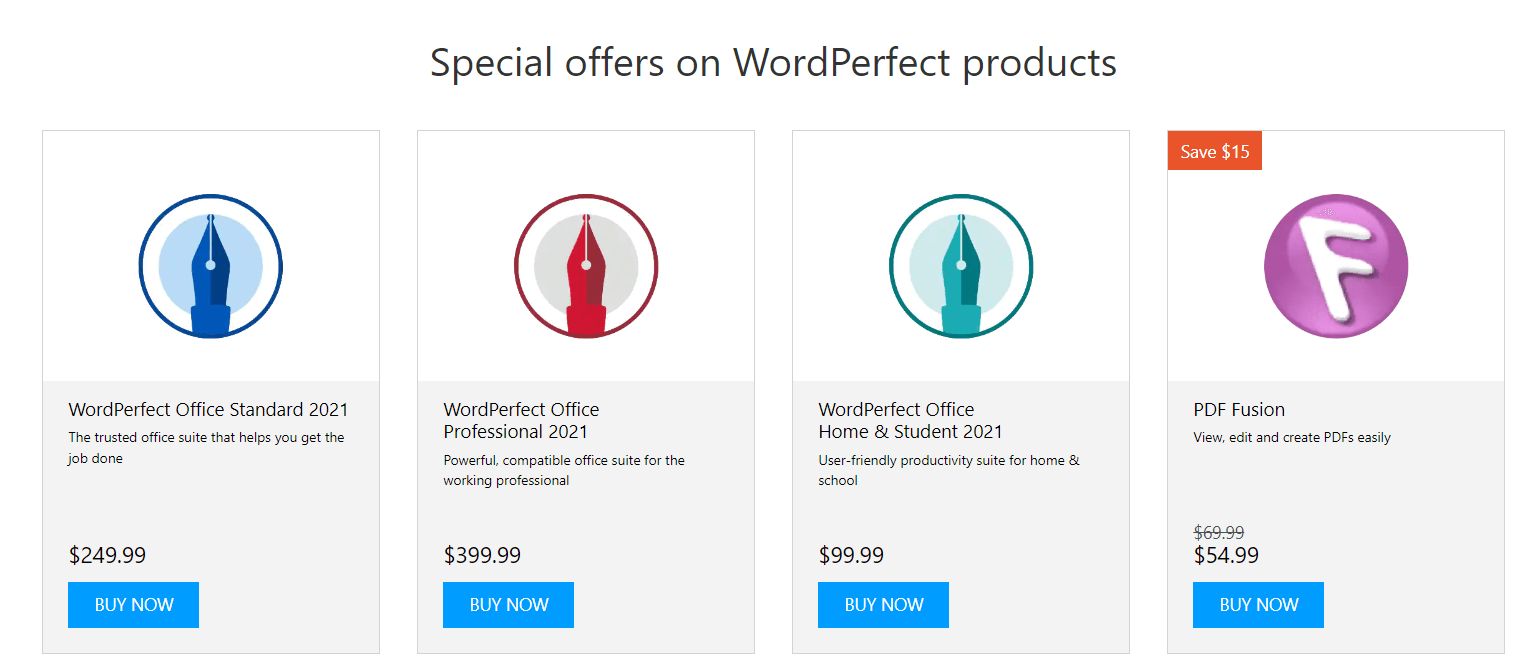Viewport: 1537px width, 661px height.
Task: Click the red WordPerfect Professional pen icon
Action: 586,267
